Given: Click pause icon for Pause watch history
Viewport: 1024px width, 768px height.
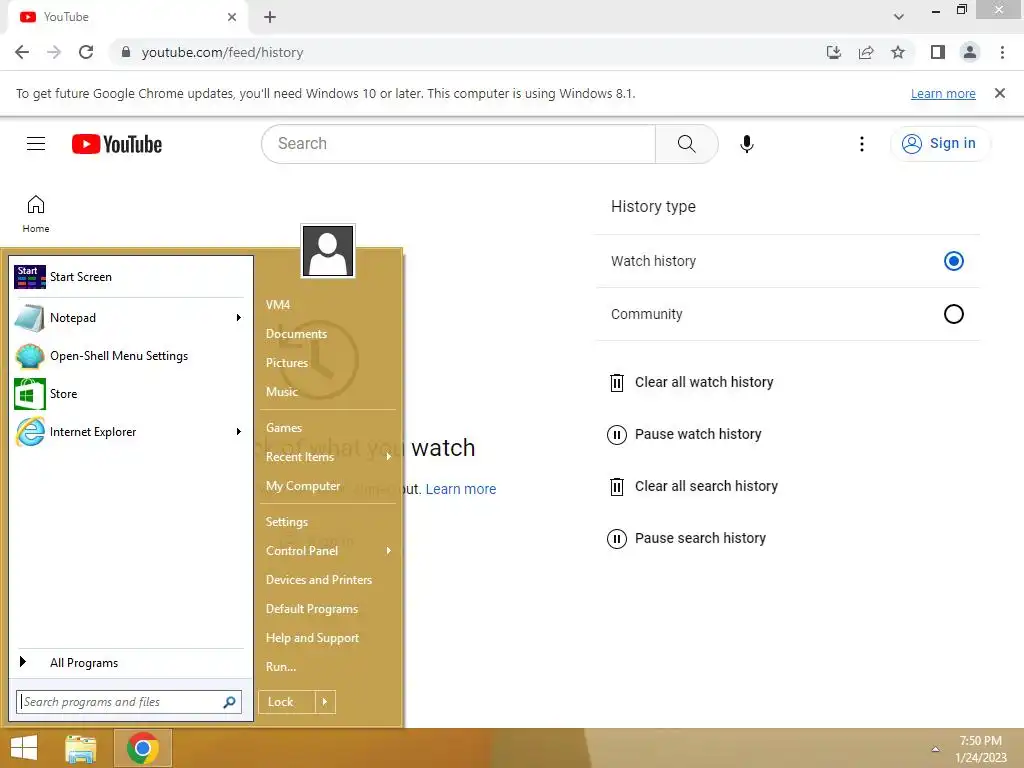Looking at the screenshot, I should pyautogui.click(x=616, y=434).
